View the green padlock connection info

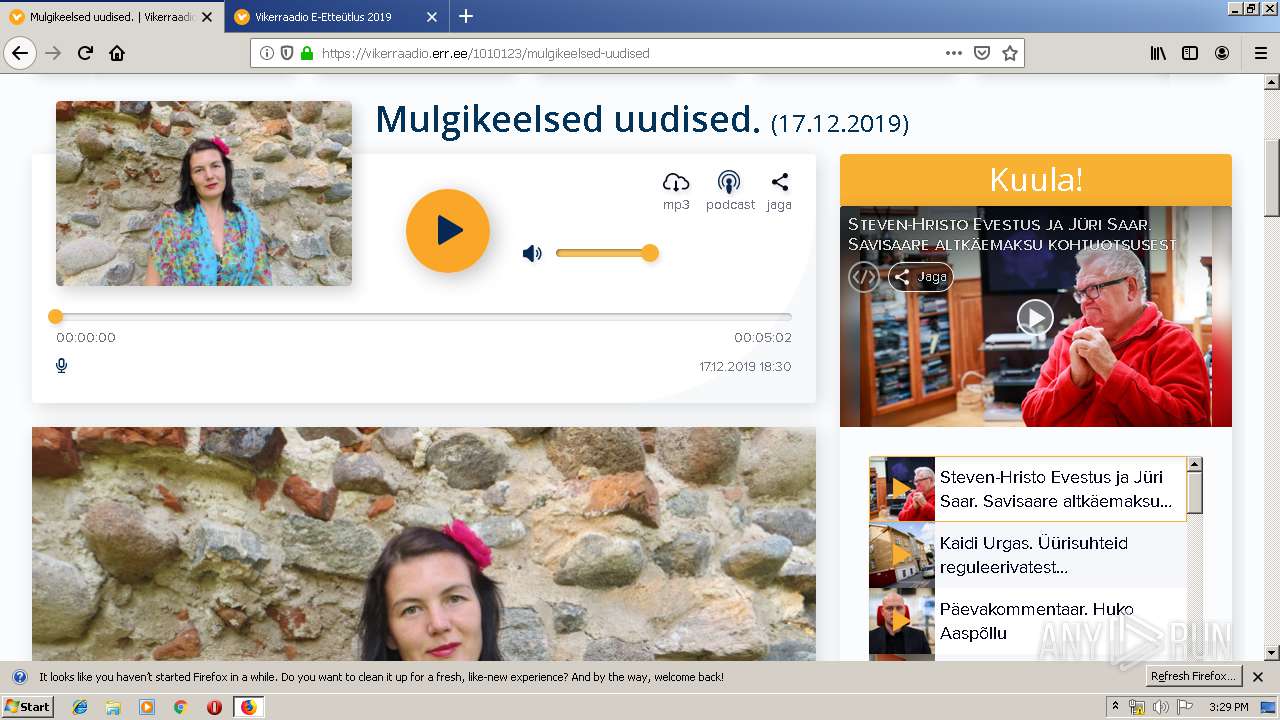(x=306, y=53)
